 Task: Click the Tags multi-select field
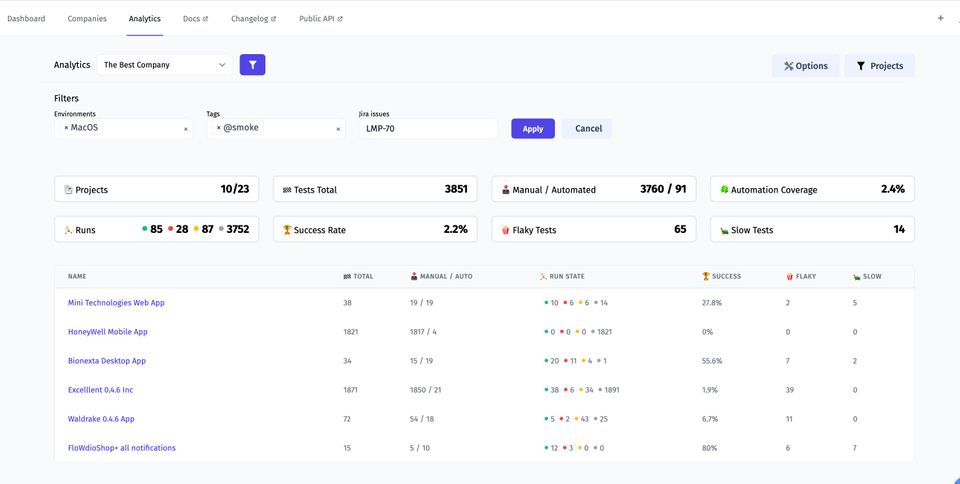(276, 128)
